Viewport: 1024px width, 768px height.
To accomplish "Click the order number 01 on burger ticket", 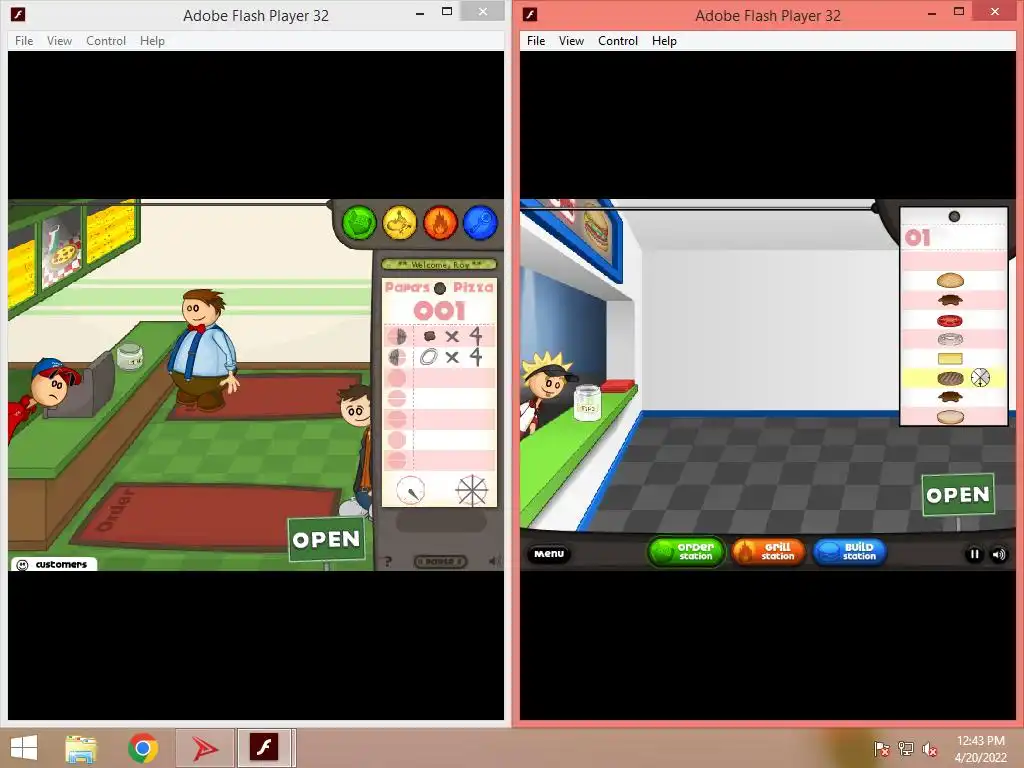I will (x=918, y=237).
